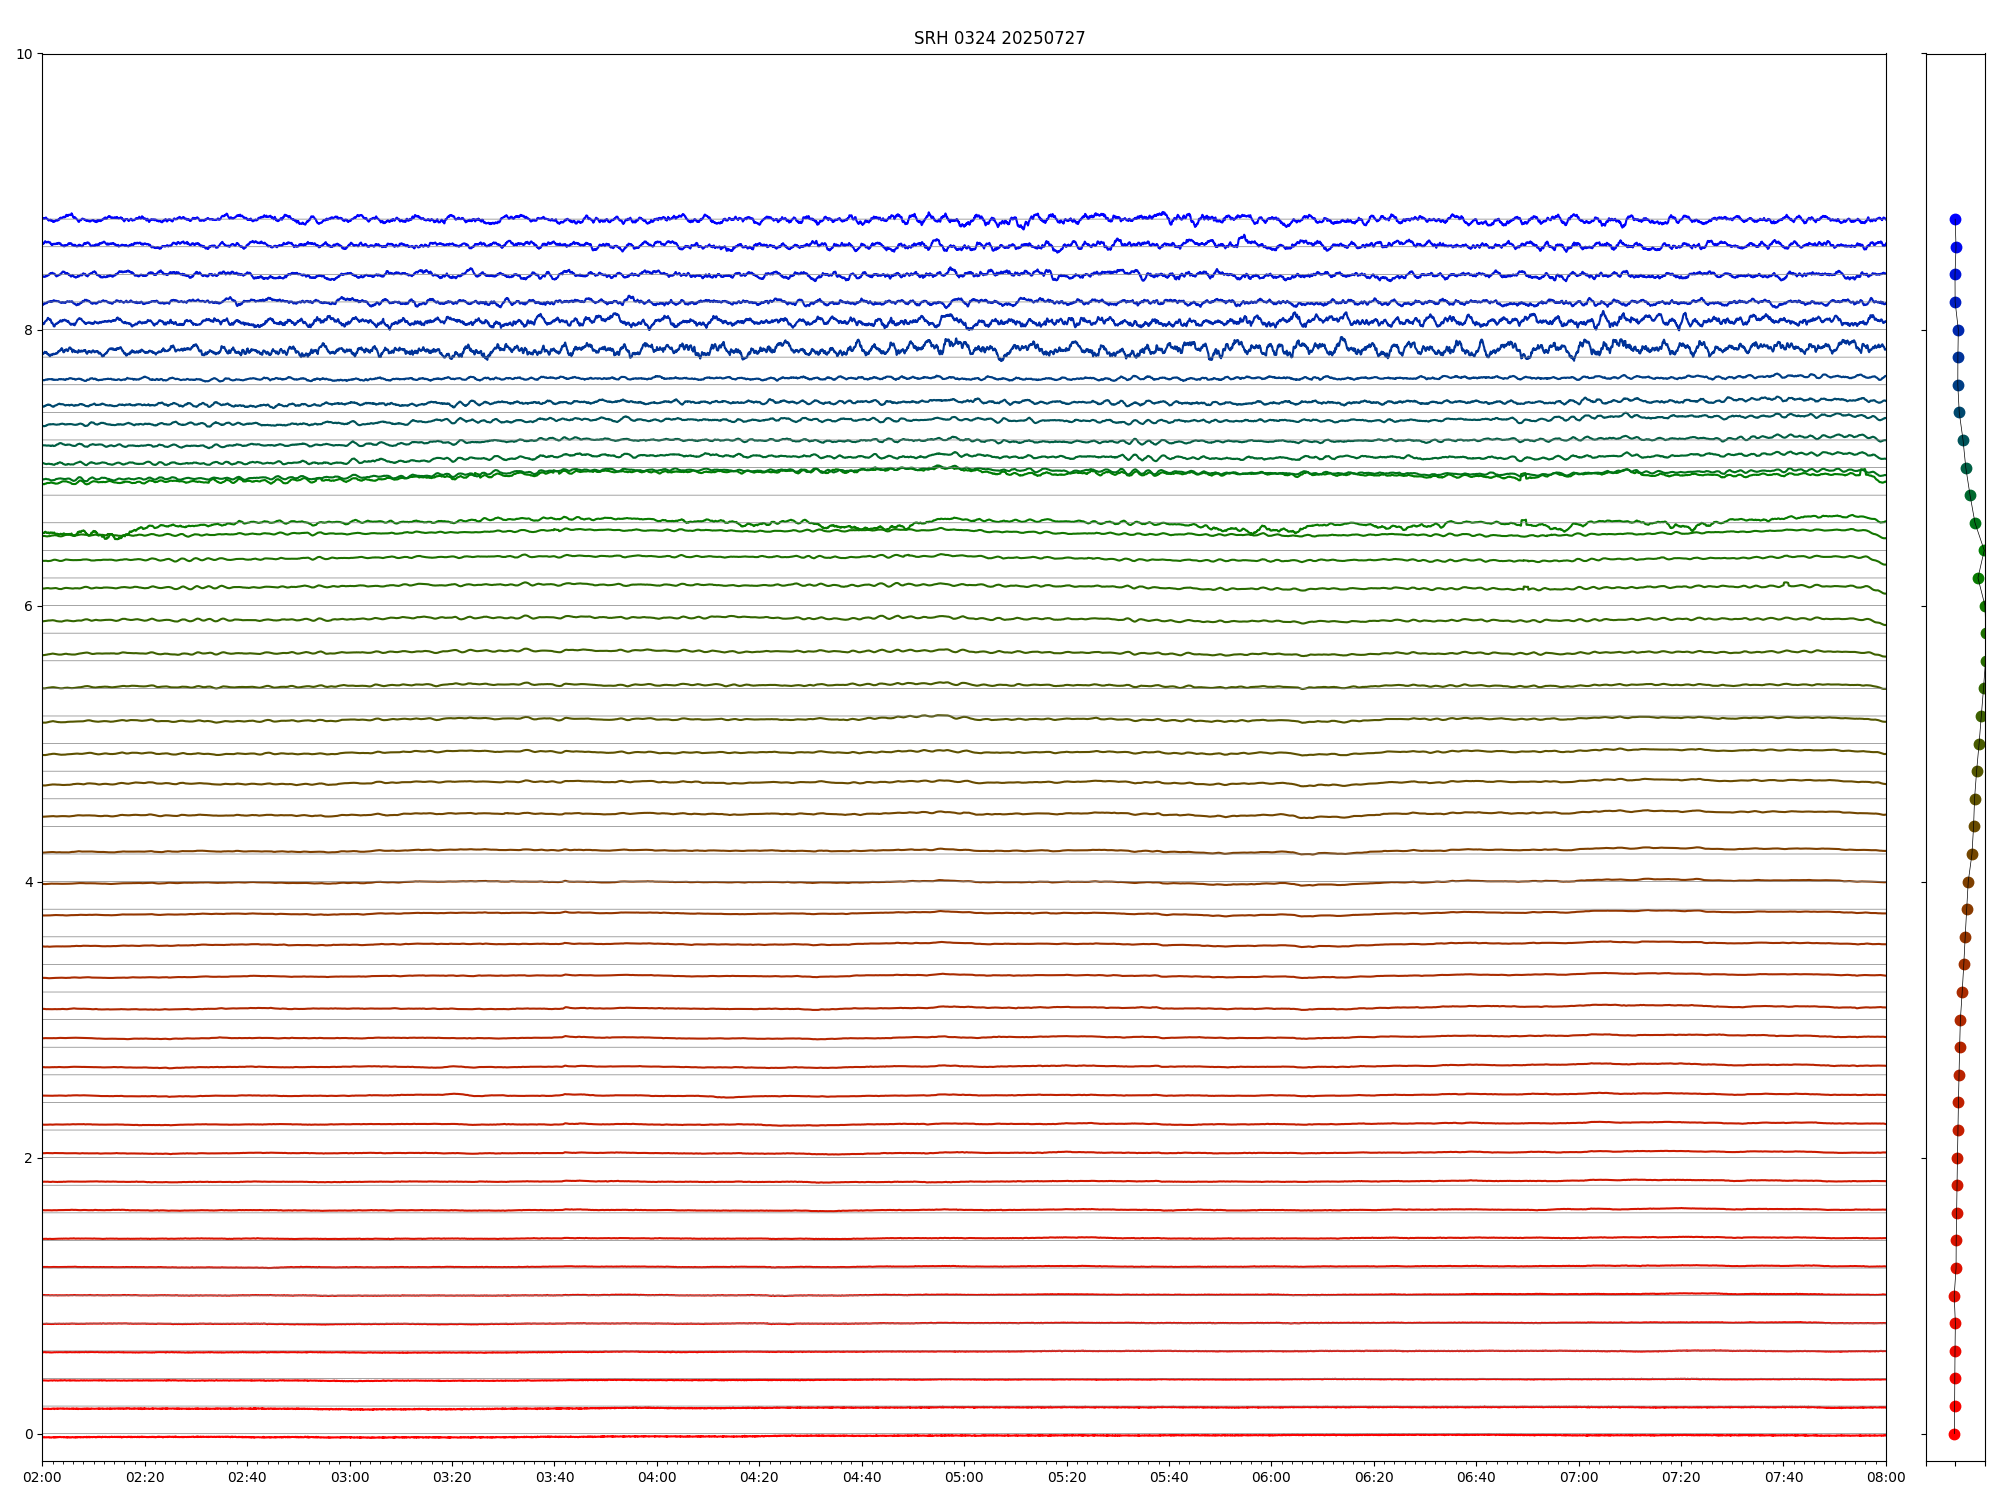Select the right-panel dot at y-level 8
This screenshot has width=2000, height=1500.
click(1958, 330)
